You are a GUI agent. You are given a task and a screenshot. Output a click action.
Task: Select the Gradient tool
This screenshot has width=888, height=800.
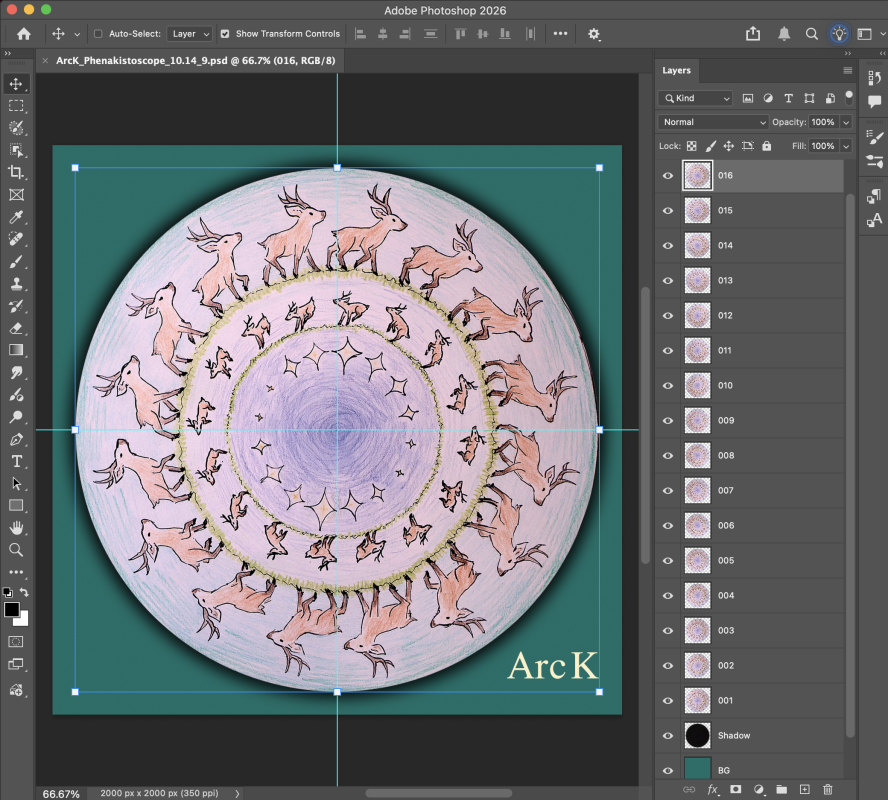coord(16,350)
